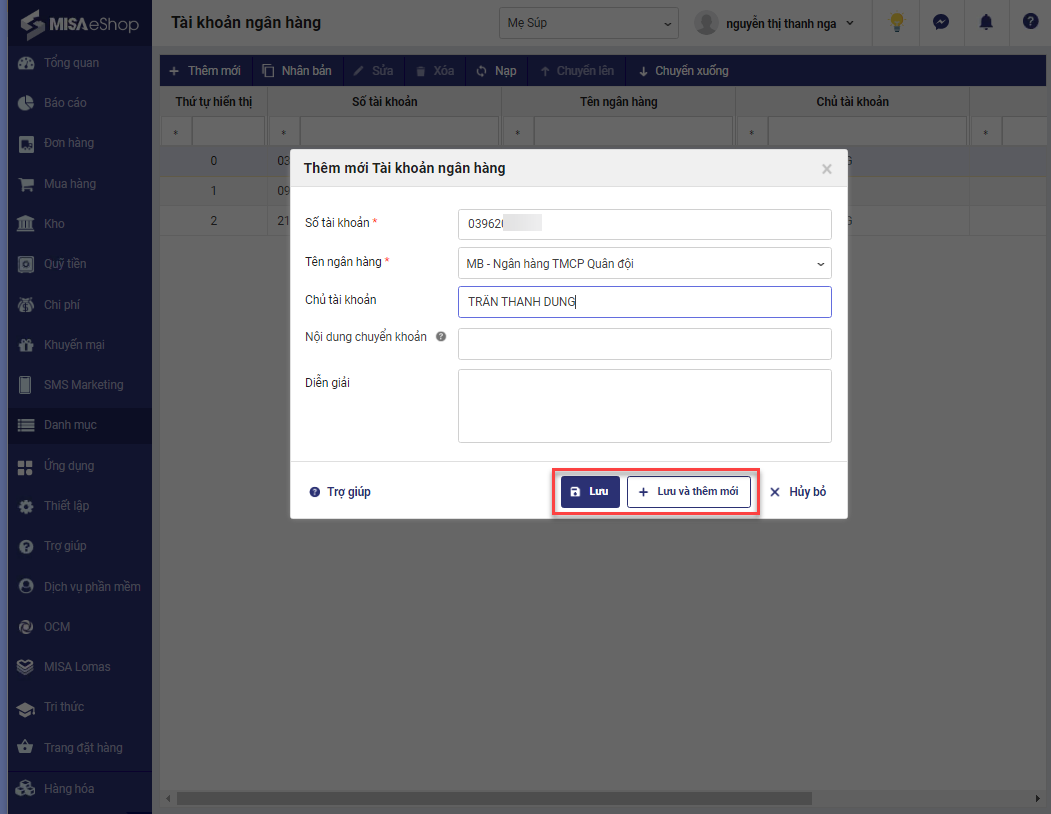Image resolution: width=1051 pixels, height=814 pixels.
Task: Click the scrollbar left arrow
Action: click(x=168, y=799)
